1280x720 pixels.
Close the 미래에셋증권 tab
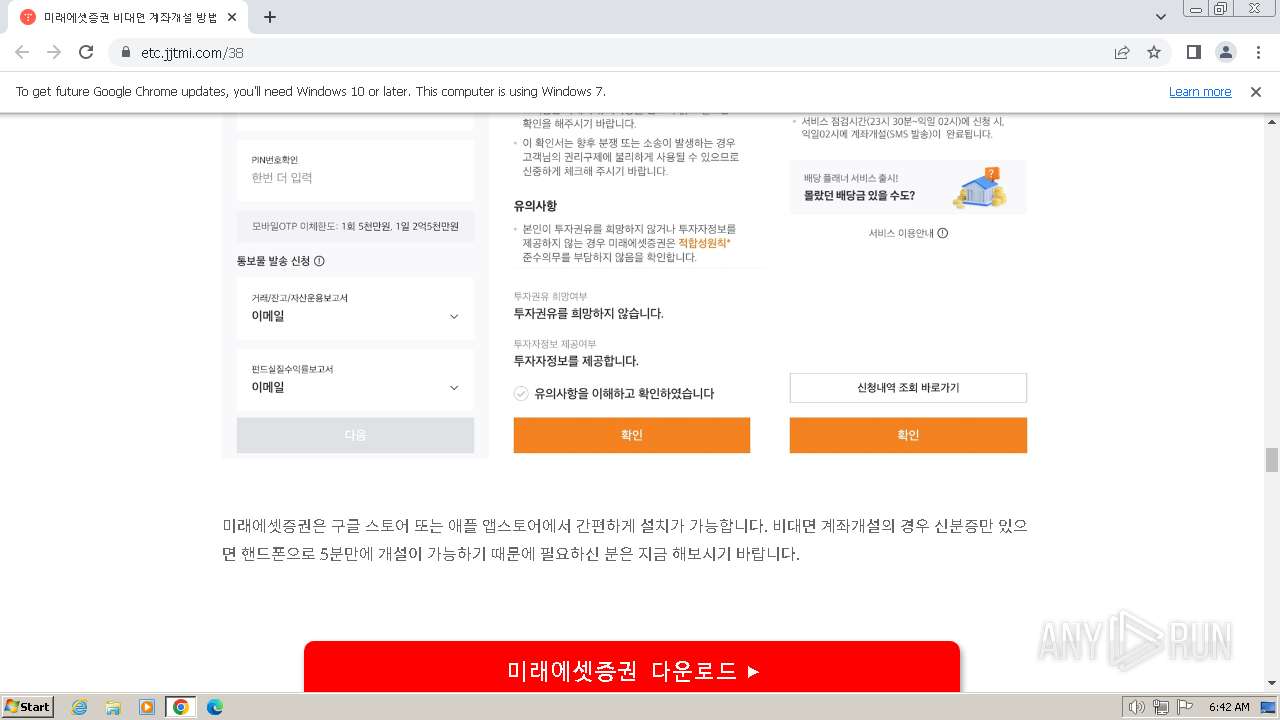(233, 17)
